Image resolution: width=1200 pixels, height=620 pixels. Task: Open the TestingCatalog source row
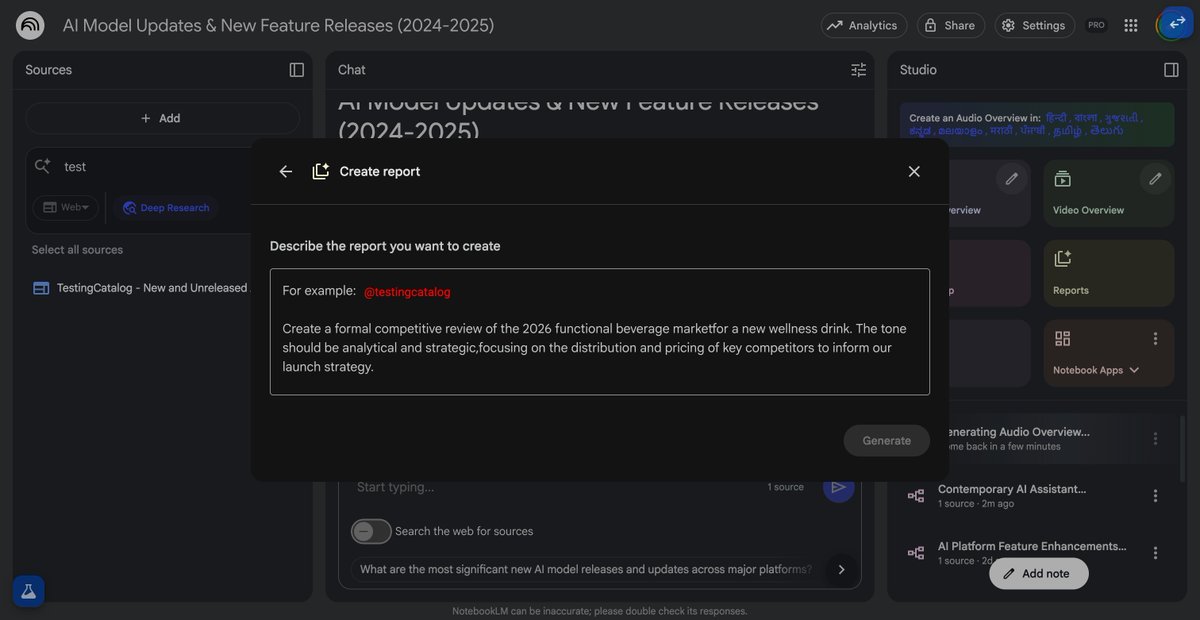coord(140,288)
